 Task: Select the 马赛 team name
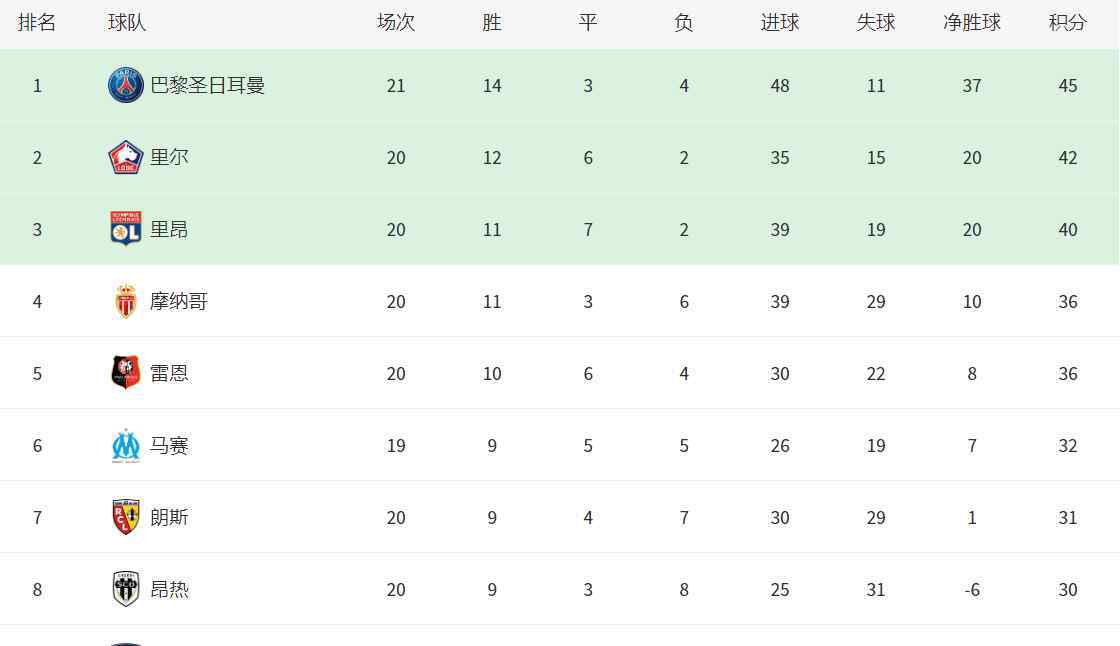pyautogui.click(x=169, y=445)
